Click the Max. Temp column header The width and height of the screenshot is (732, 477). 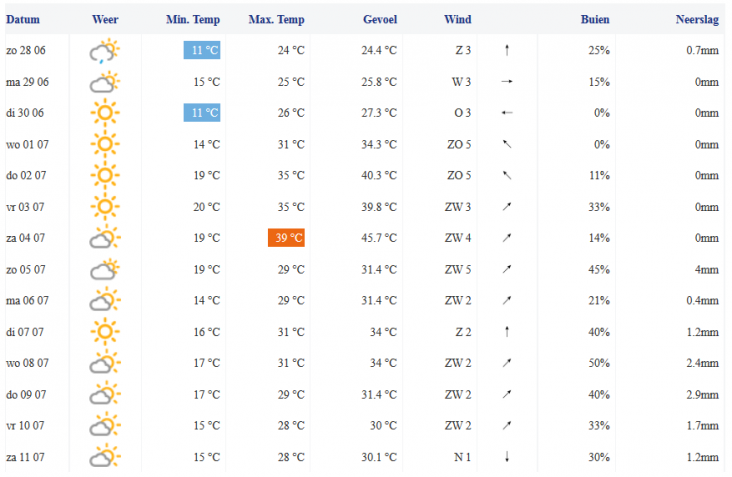pos(276,20)
